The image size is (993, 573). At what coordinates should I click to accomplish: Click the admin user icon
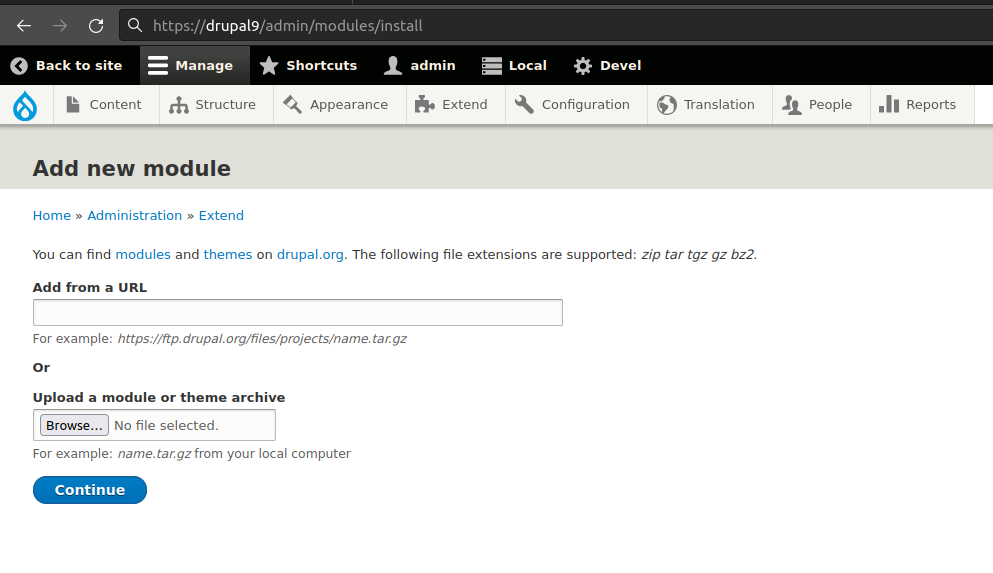[x=393, y=66]
